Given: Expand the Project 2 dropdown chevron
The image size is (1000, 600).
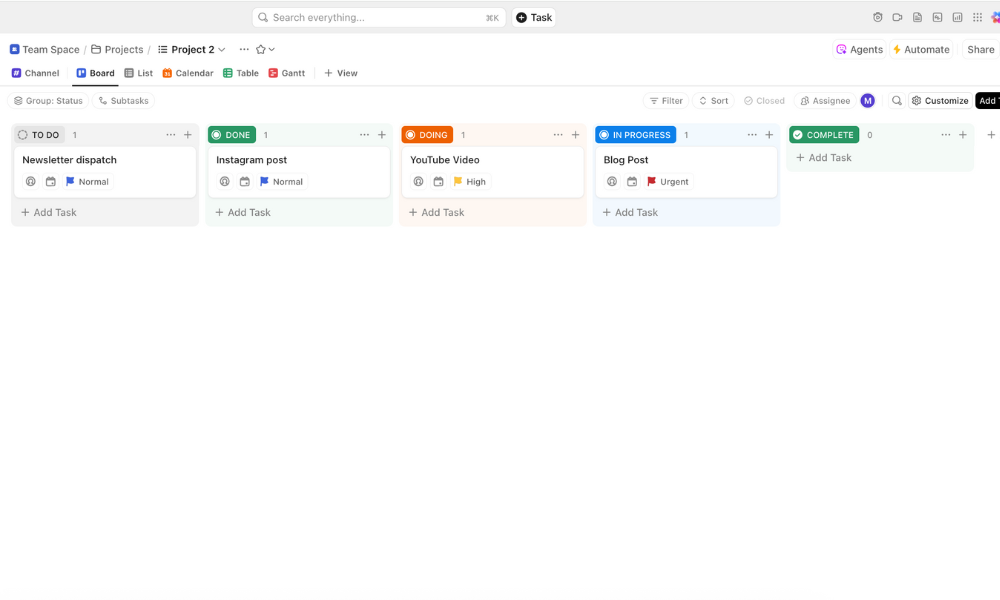Looking at the screenshot, I should pyautogui.click(x=222, y=50).
